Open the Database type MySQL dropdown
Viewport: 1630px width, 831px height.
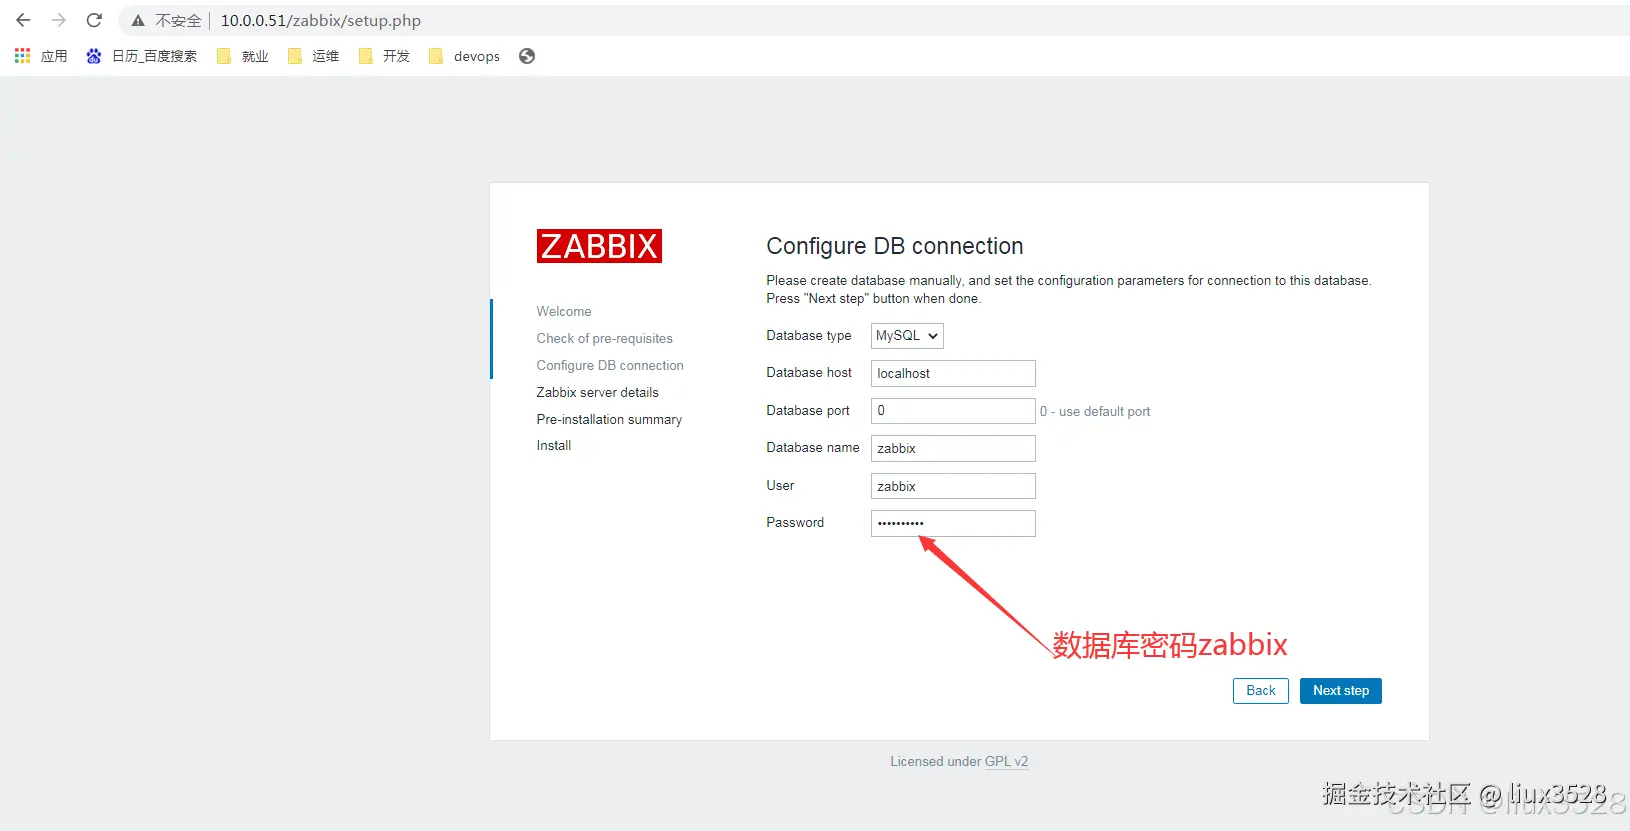[907, 336]
